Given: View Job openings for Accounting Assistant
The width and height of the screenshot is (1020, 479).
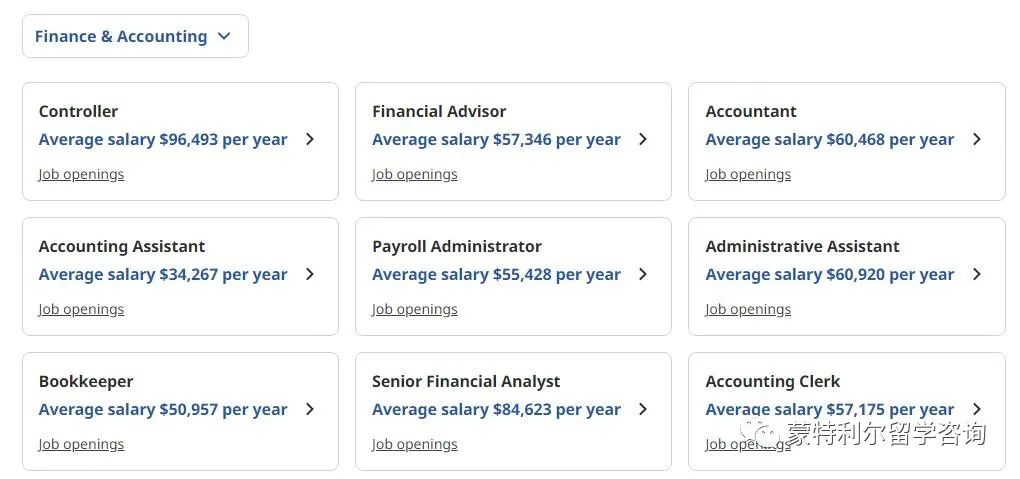Looking at the screenshot, I should (x=81, y=309).
